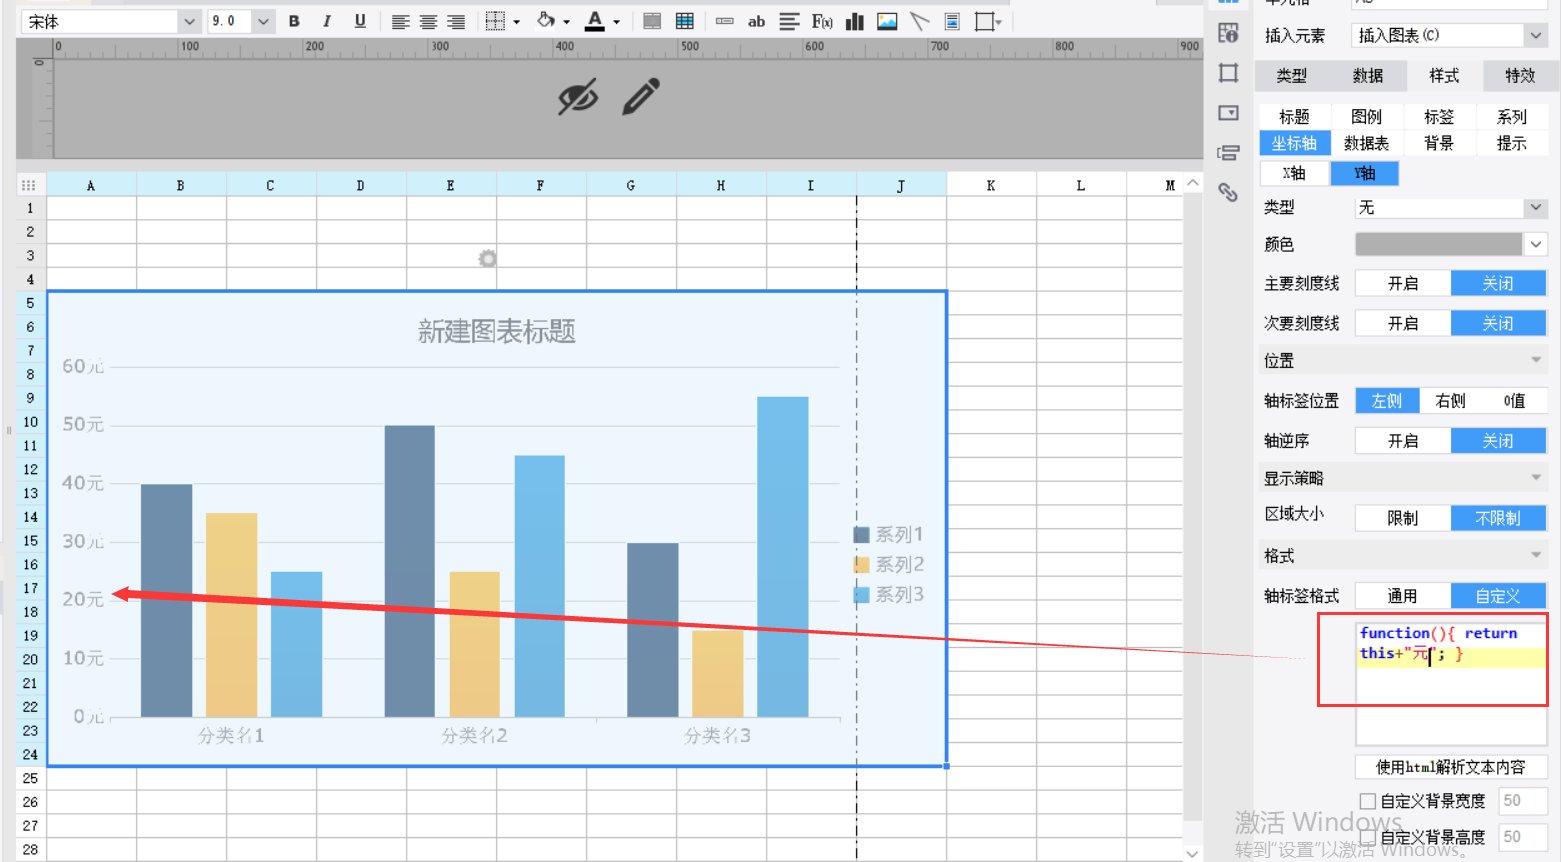This screenshot has width=1561, height=862.
Task: Open the floating element frame icon's dropdown arrow
Action: point(999,22)
